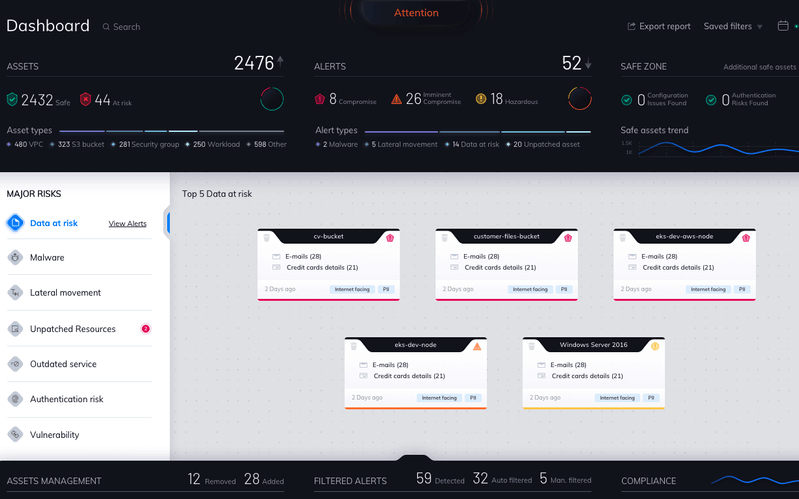799x499 pixels.
Task: Select Unpatched Resources in Major Risks
Action: coord(72,329)
